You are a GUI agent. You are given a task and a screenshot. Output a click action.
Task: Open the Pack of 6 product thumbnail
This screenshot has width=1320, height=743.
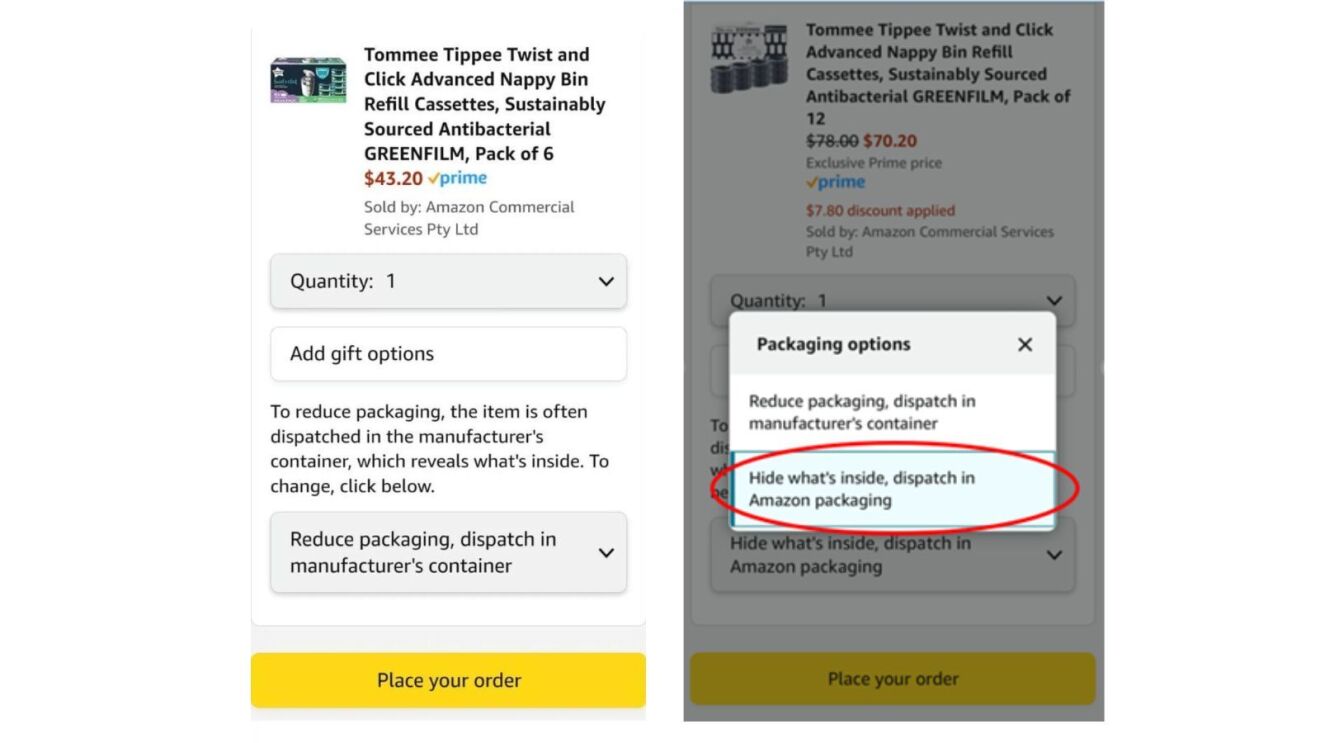click(x=308, y=80)
